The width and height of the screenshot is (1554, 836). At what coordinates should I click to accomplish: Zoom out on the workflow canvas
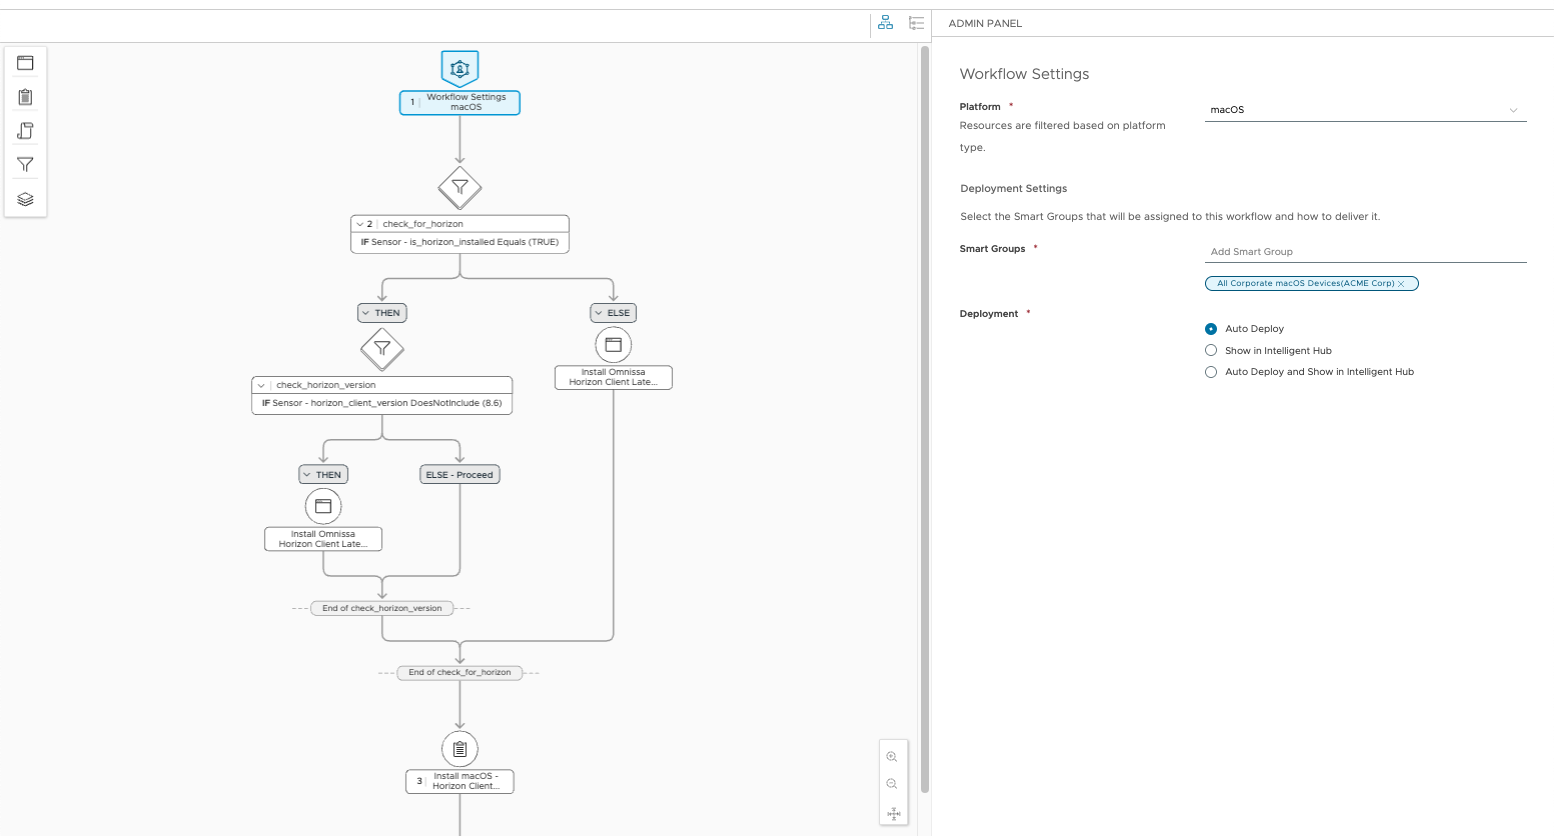click(x=892, y=784)
